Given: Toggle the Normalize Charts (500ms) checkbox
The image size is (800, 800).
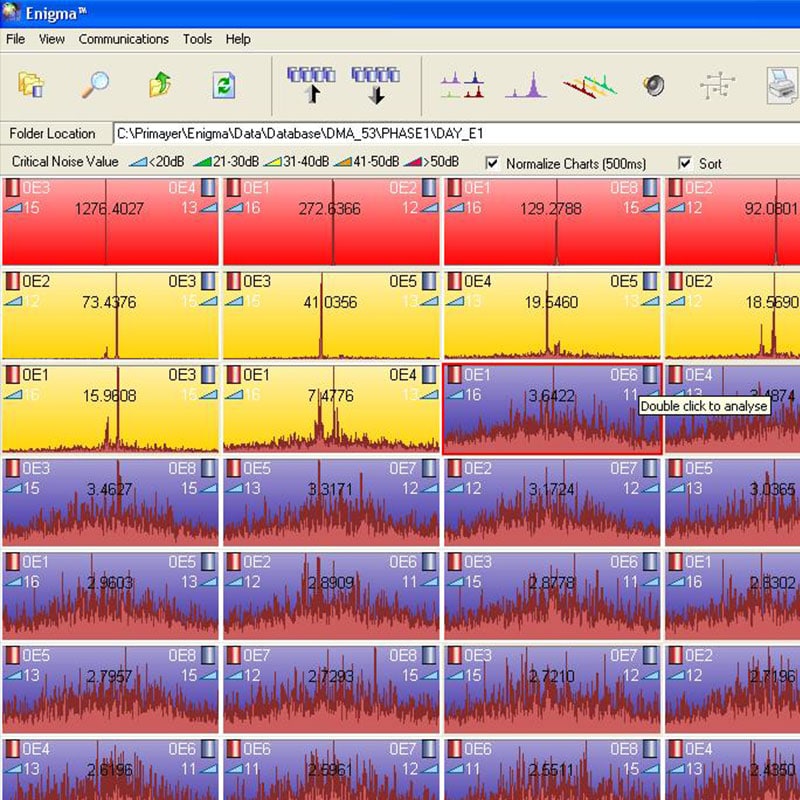Looking at the screenshot, I should tap(492, 163).
